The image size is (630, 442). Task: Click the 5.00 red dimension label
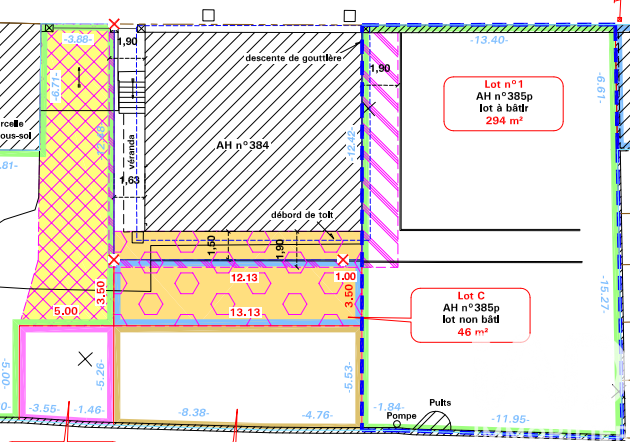click(x=66, y=311)
